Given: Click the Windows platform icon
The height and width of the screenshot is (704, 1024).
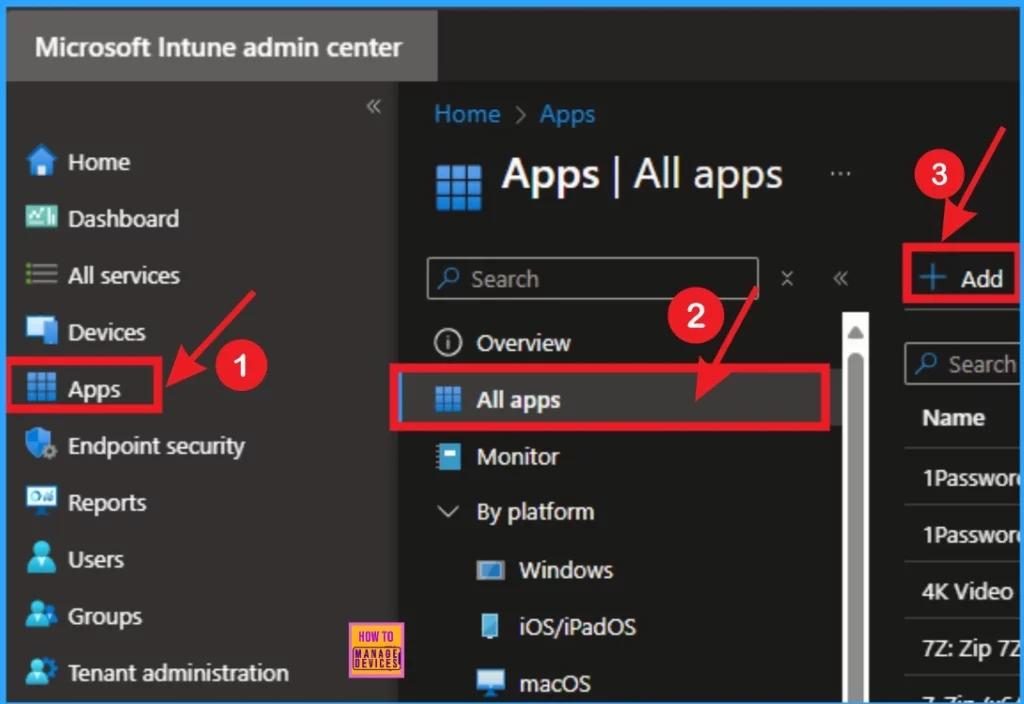Looking at the screenshot, I should (490, 571).
